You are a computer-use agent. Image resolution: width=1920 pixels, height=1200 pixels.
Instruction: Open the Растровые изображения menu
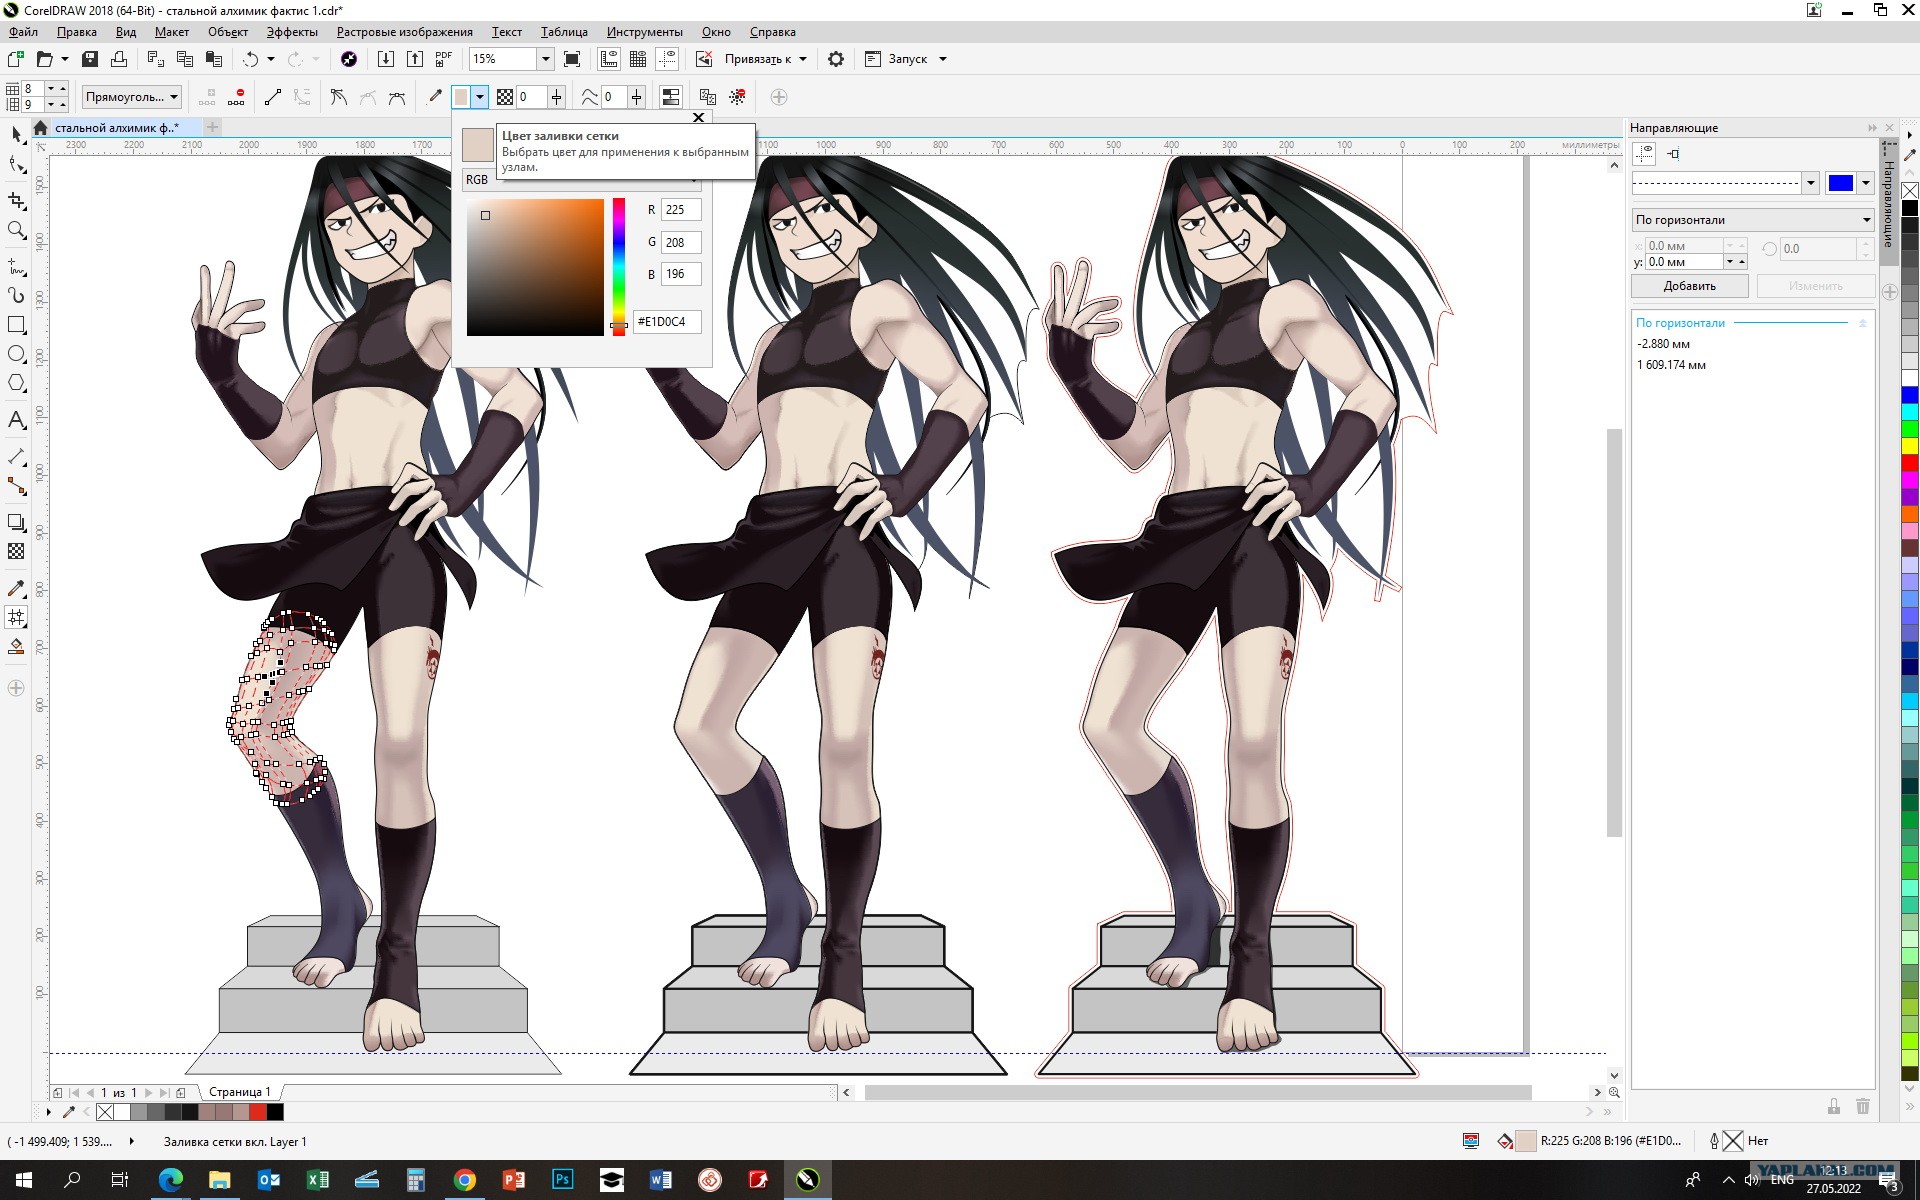pyautogui.click(x=404, y=32)
